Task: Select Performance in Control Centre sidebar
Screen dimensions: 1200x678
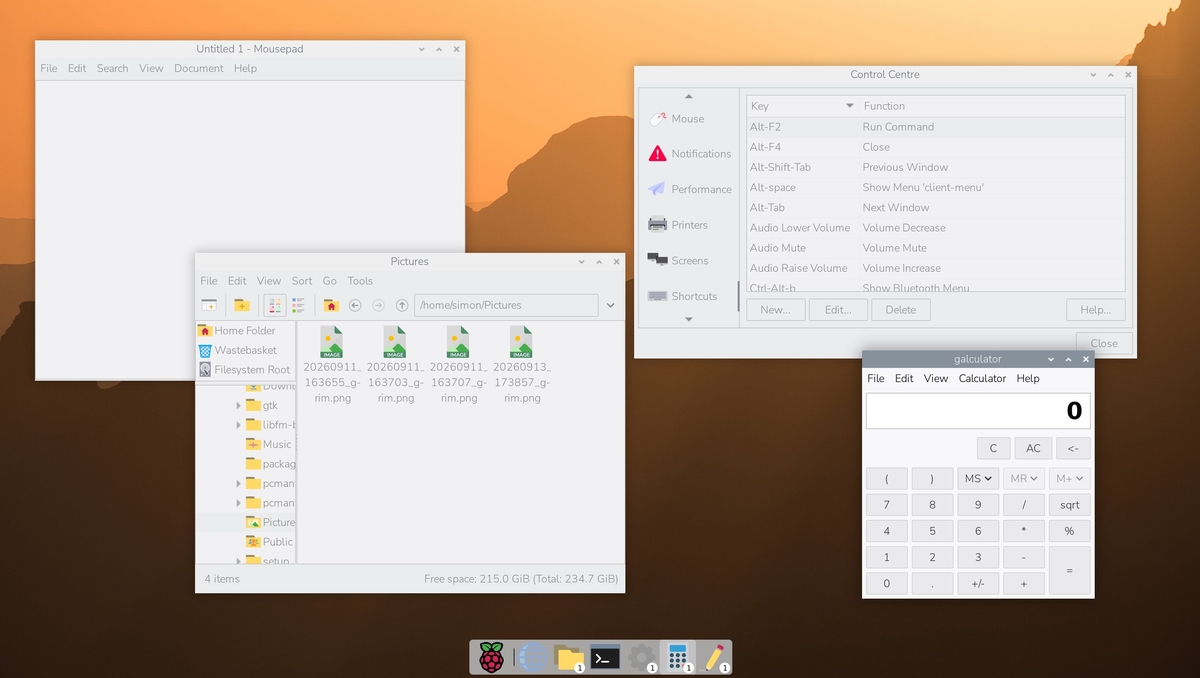Action: (x=688, y=189)
